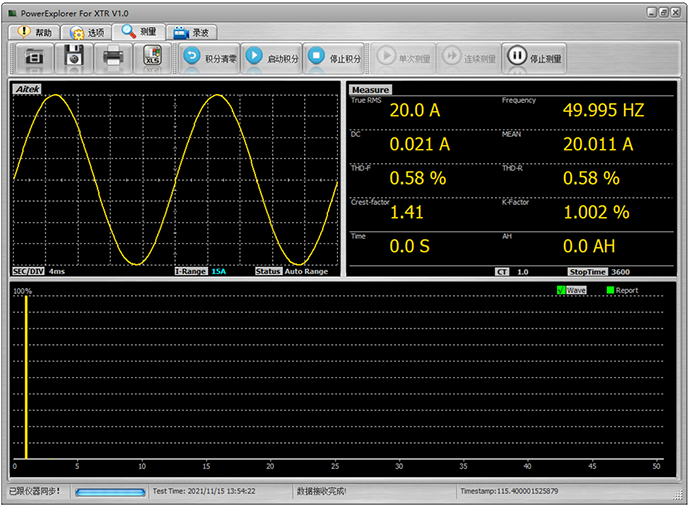Maximize the PowerExplorer window
The width and height of the screenshot is (690, 508).
[664, 12]
